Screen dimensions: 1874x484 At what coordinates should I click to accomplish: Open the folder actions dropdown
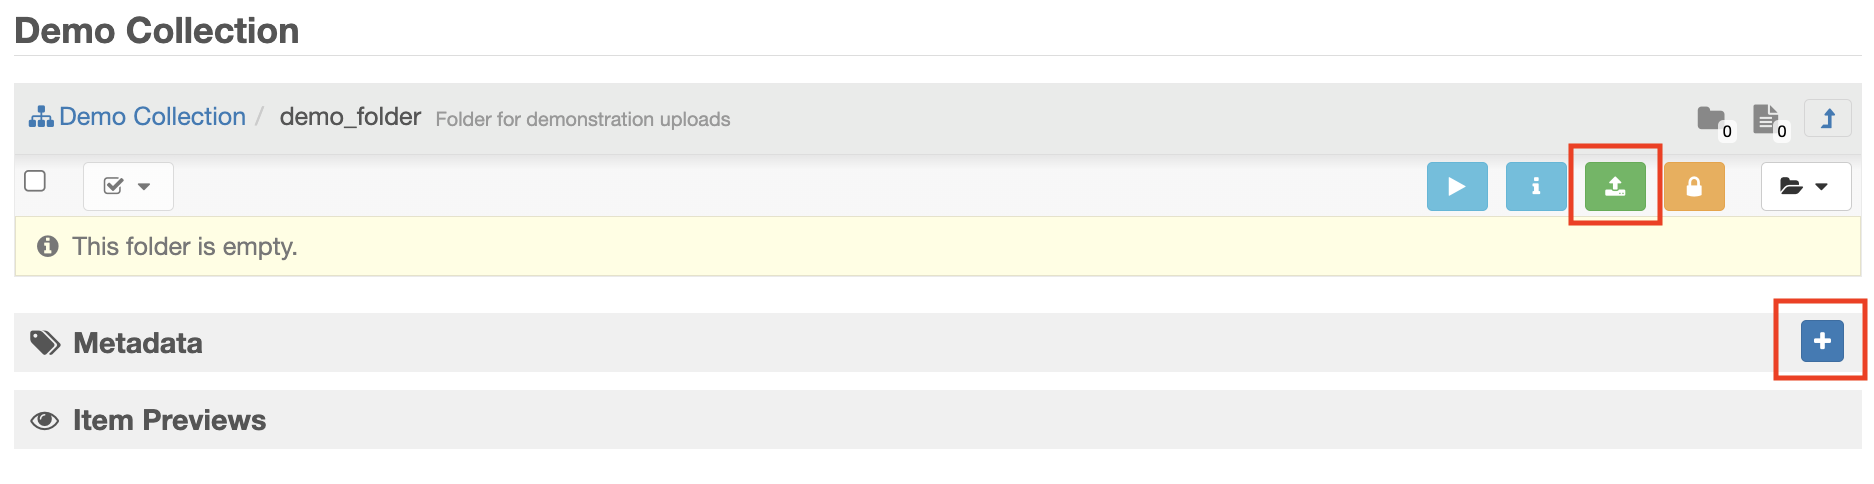tap(1805, 186)
